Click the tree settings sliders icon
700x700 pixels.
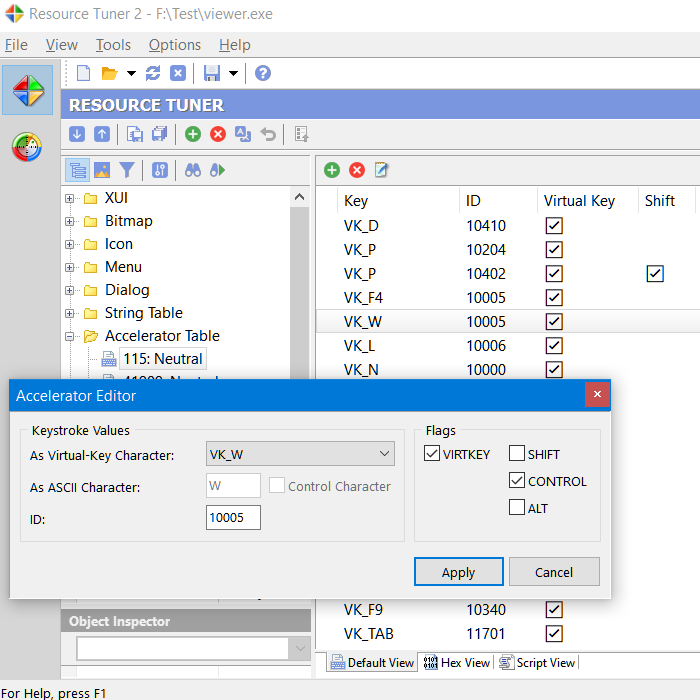160,170
